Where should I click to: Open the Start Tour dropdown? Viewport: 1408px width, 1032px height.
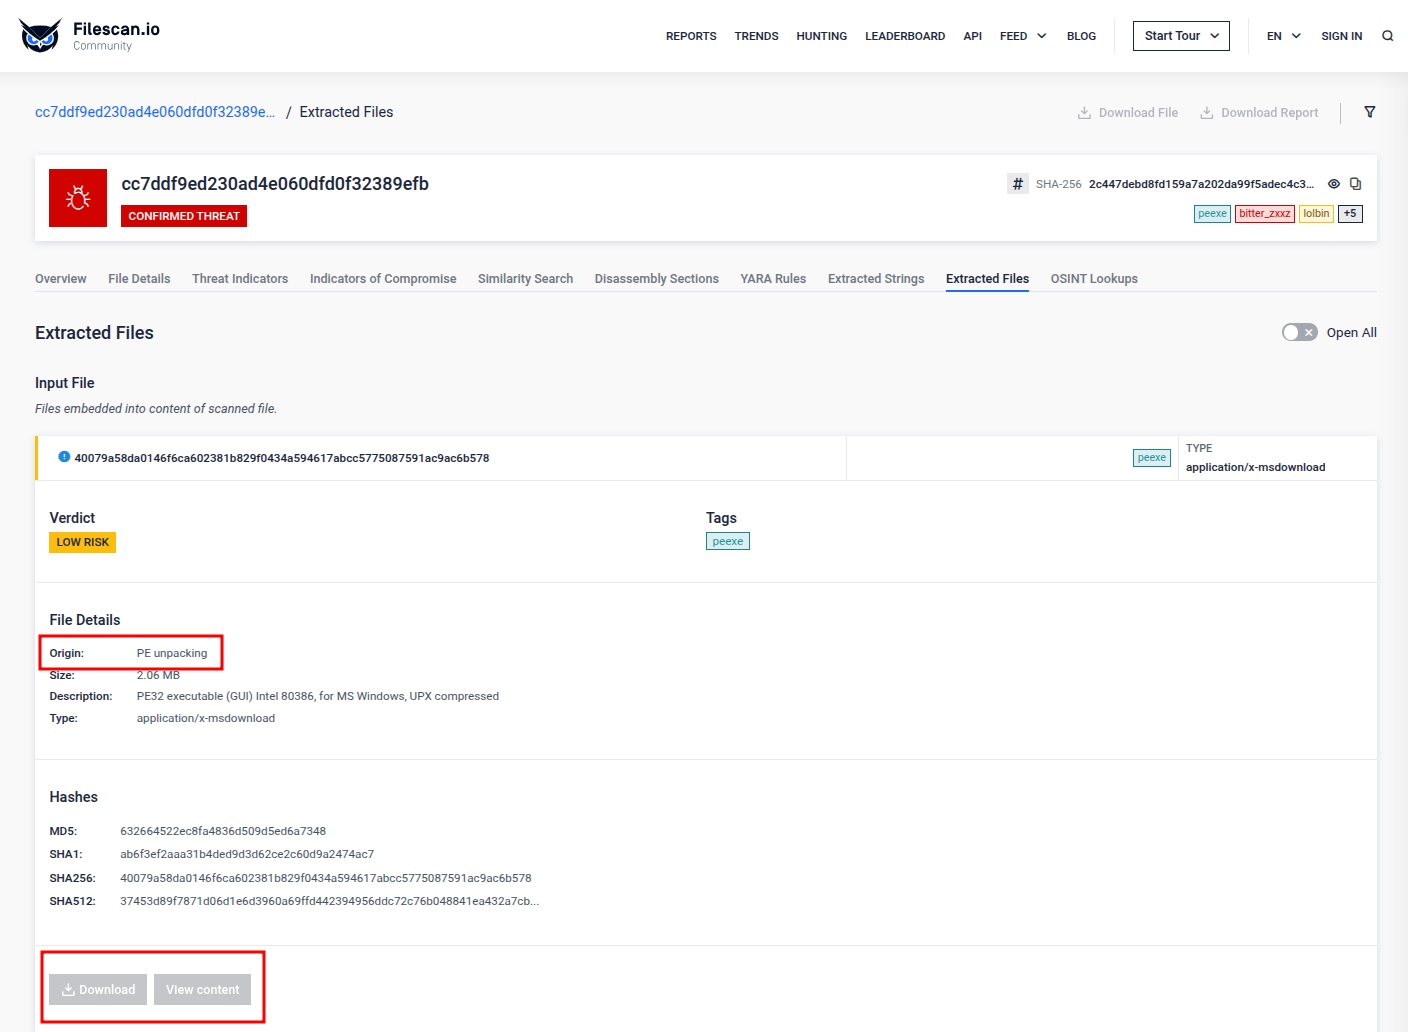click(1181, 36)
